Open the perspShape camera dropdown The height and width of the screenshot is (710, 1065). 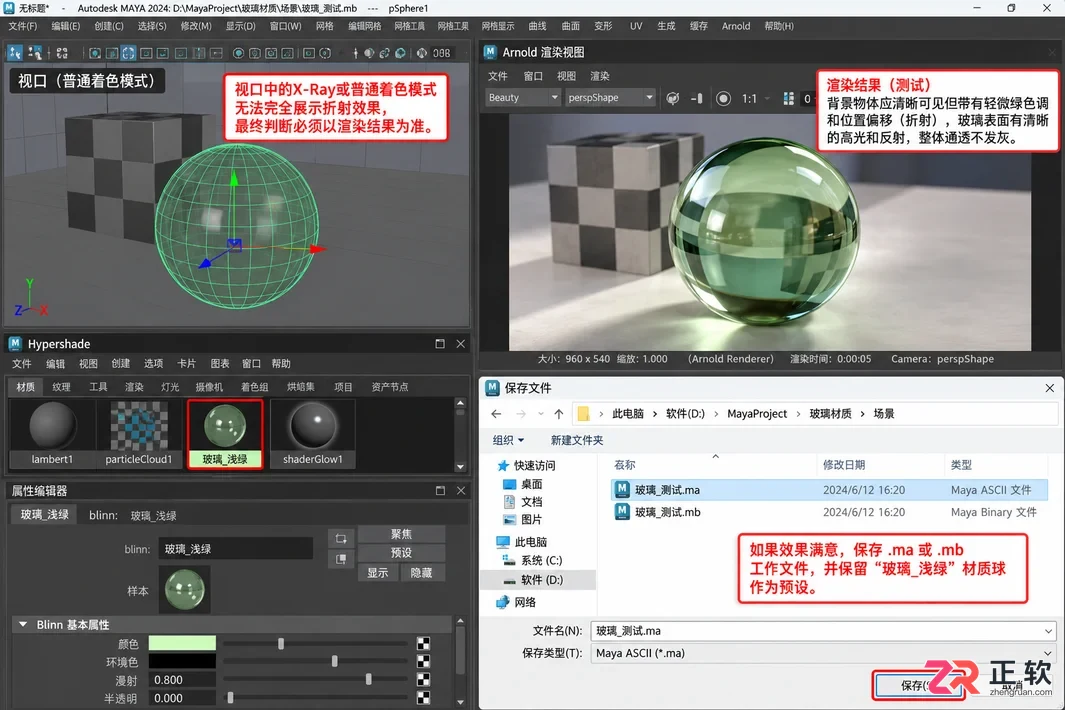[x=610, y=98]
